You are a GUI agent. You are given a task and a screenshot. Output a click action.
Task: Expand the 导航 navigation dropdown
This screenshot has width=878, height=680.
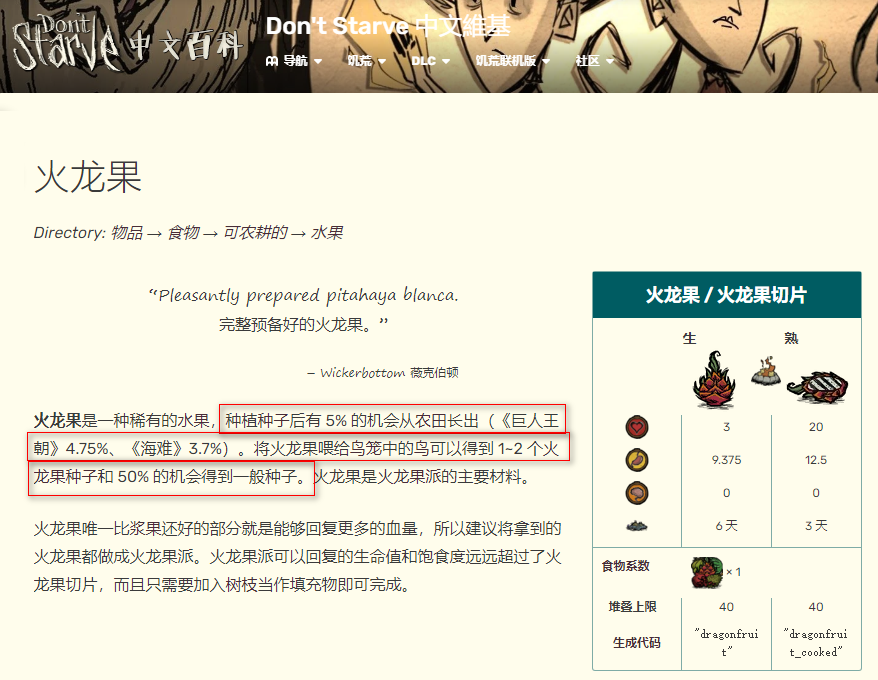coord(293,60)
